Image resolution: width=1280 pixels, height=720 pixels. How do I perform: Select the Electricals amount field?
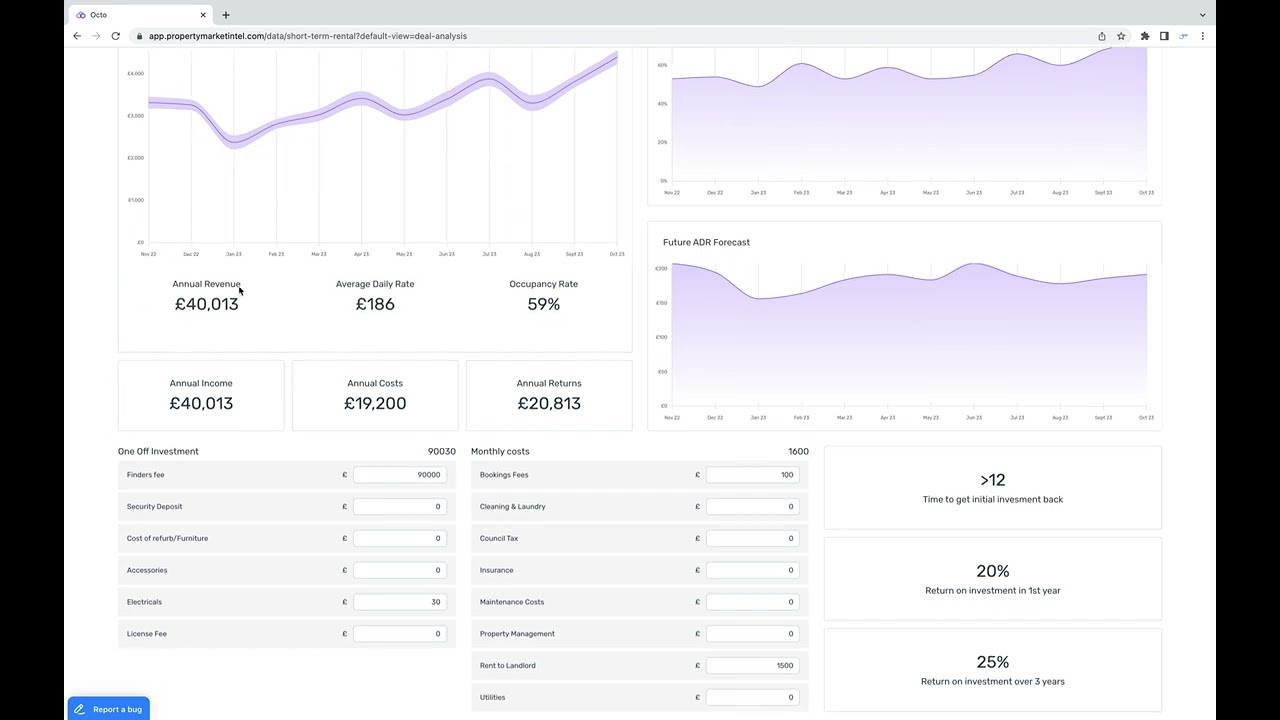[x=399, y=602]
